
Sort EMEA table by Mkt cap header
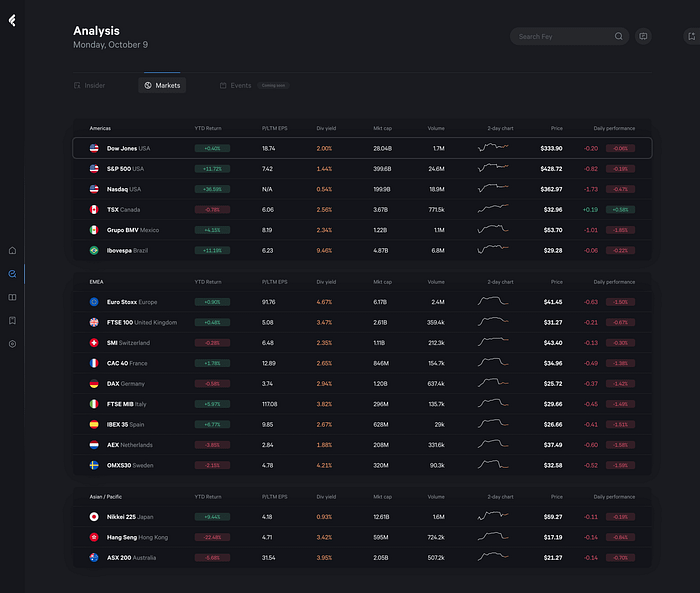point(383,282)
